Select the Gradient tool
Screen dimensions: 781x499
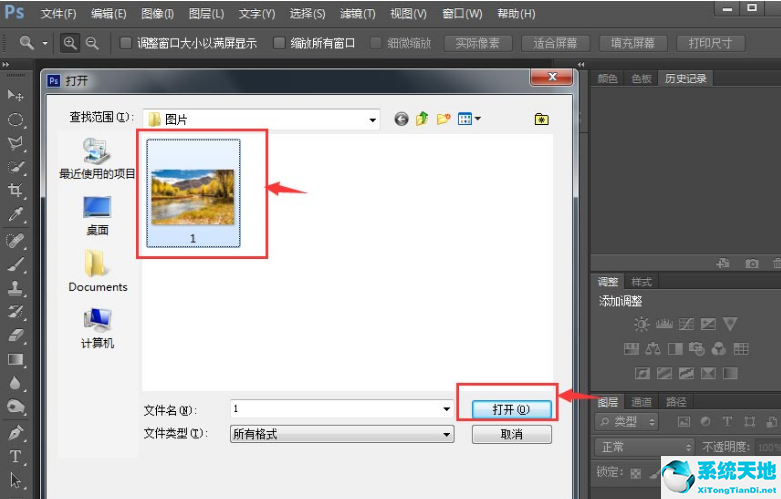(15, 359)
